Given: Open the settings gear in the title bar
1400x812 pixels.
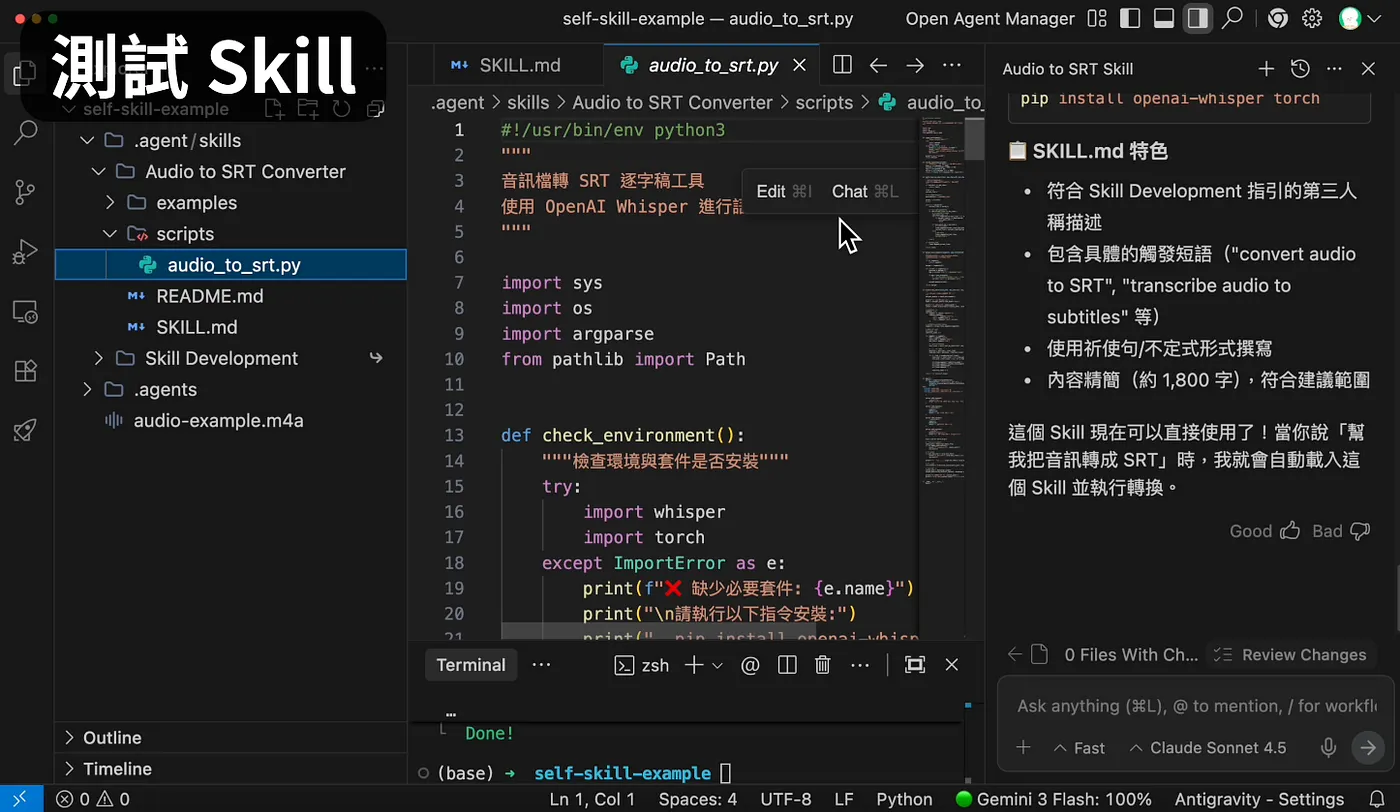Looking at the screenshot, I should (1313, 18).
